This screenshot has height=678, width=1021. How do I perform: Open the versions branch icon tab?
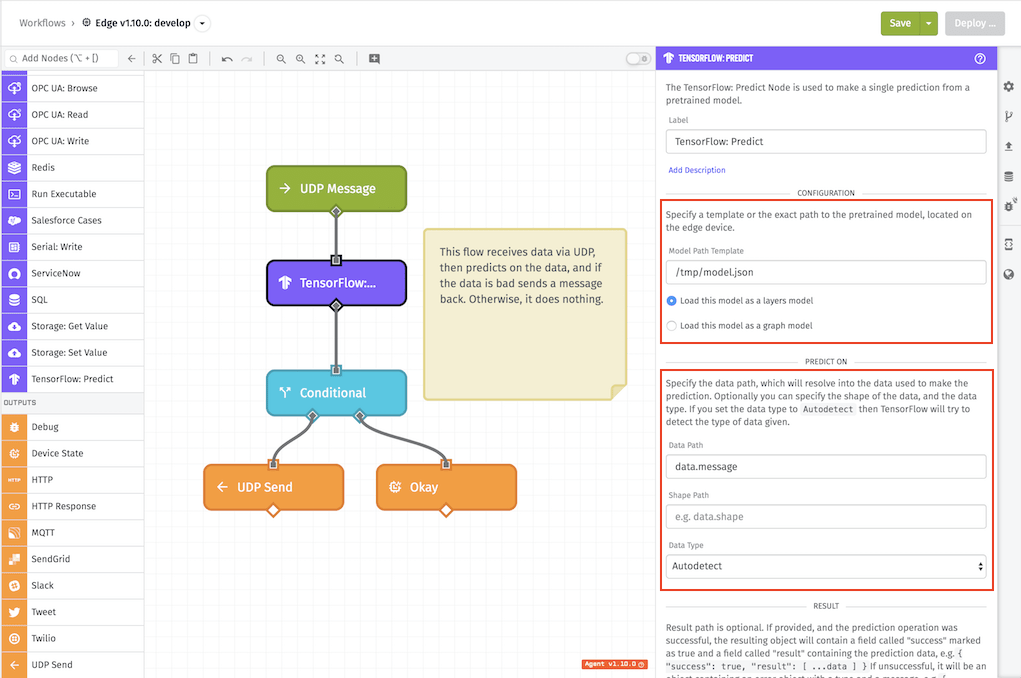pyautogui.click(x=1009, y=117)
